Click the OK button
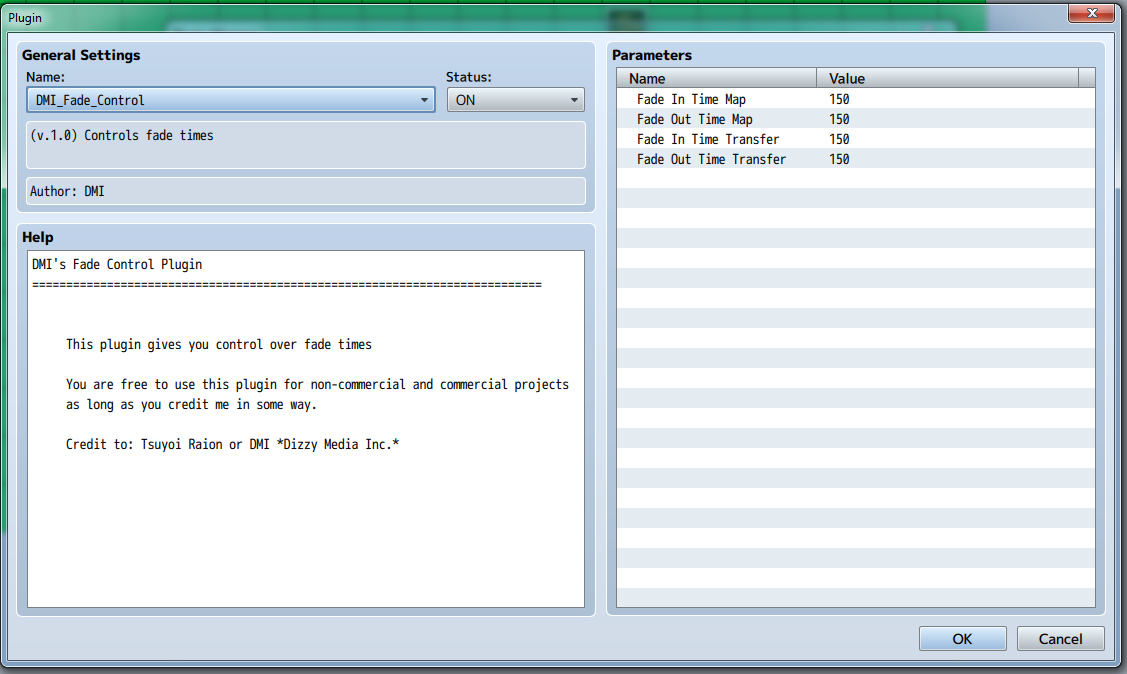 point(962,639)
